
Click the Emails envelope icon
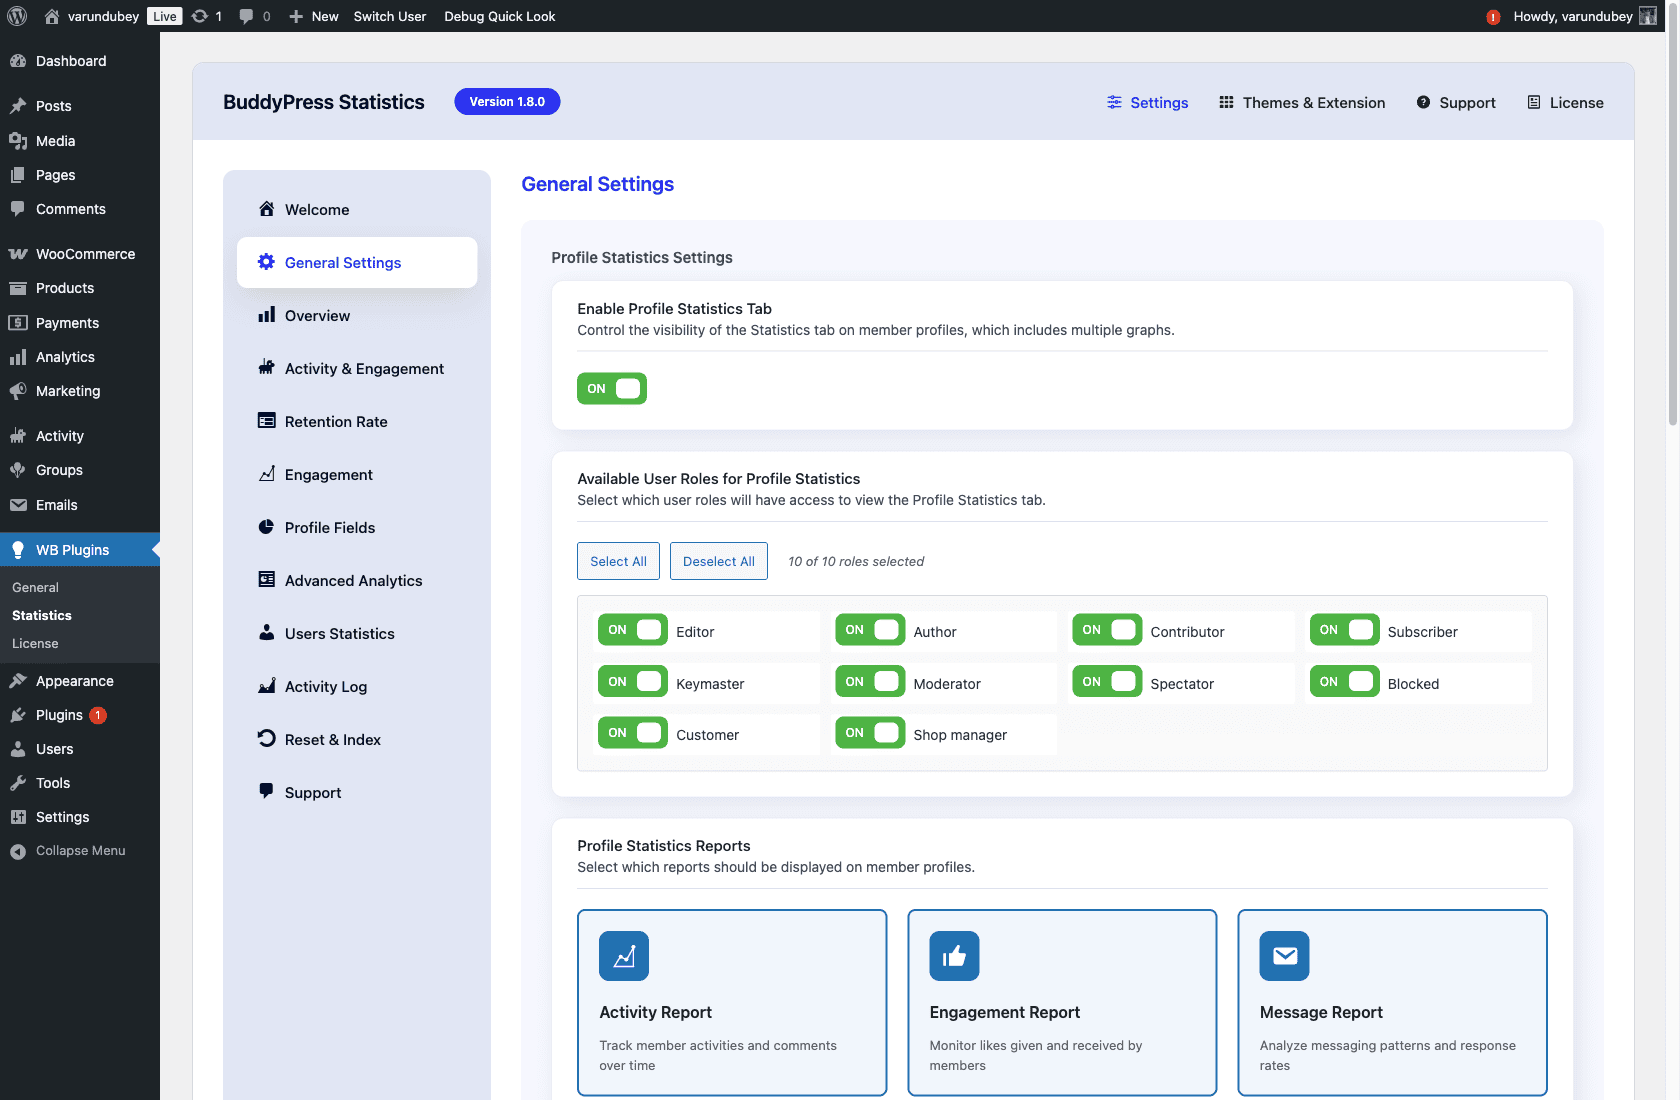click(x=18, y=505)
